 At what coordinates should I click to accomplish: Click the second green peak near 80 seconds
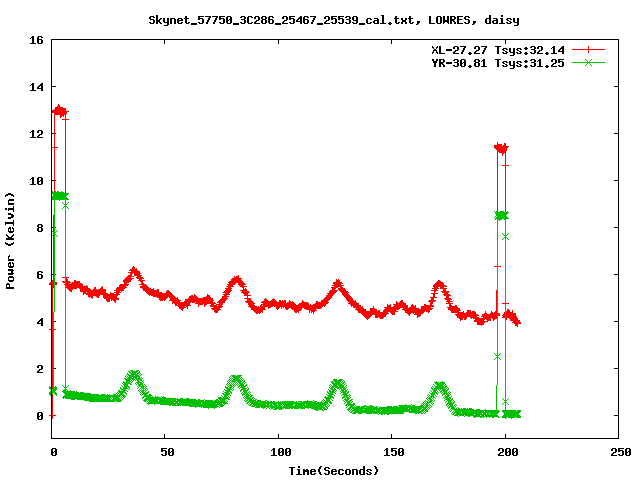coord(236,379)
